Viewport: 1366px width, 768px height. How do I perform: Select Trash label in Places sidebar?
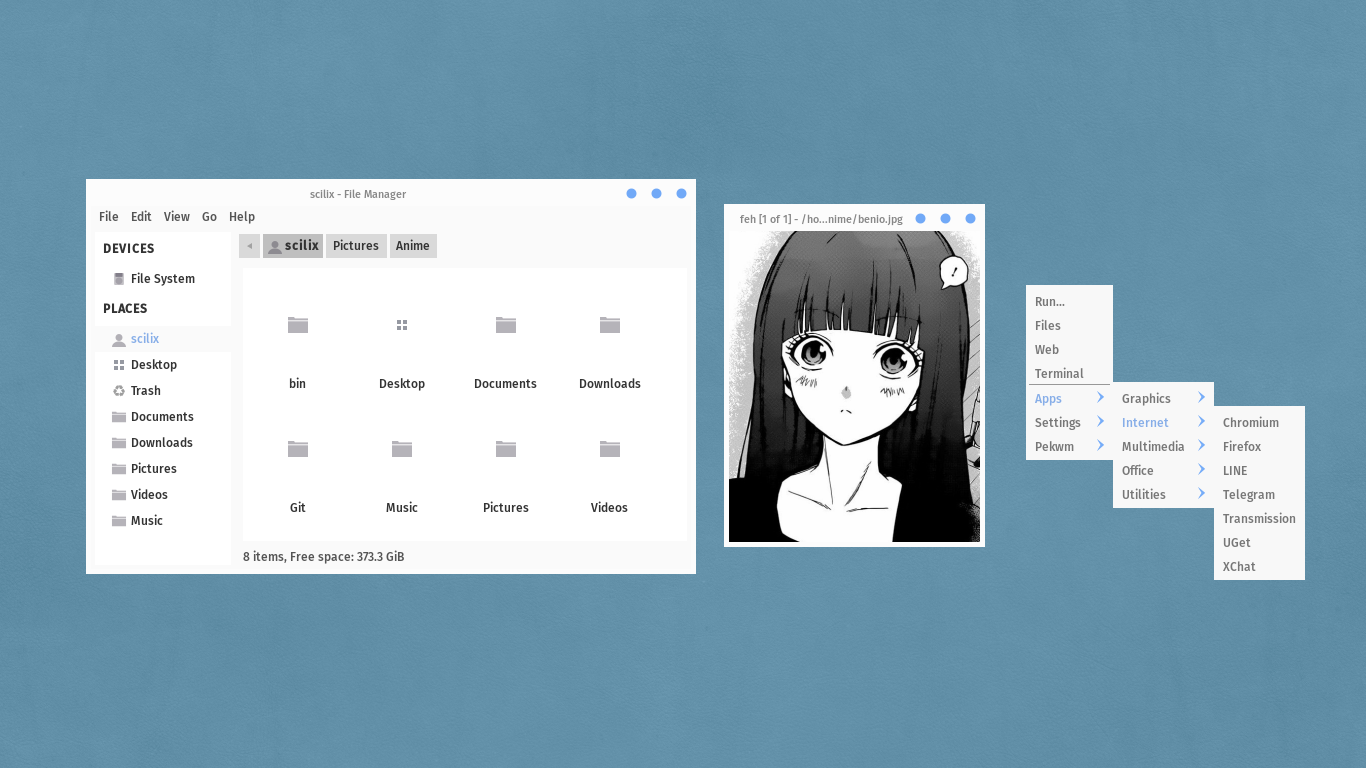coord(146,391)
